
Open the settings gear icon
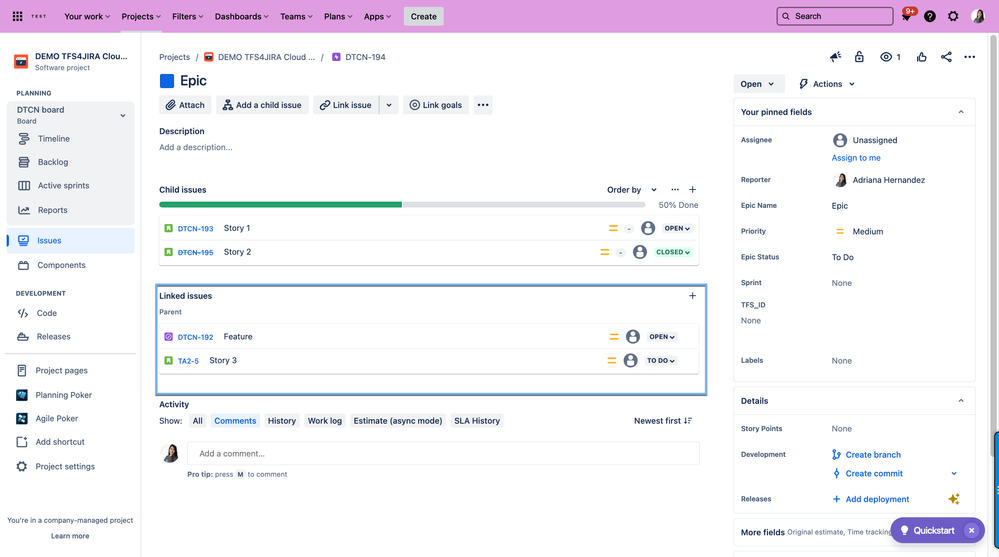[x=953, y=17]
